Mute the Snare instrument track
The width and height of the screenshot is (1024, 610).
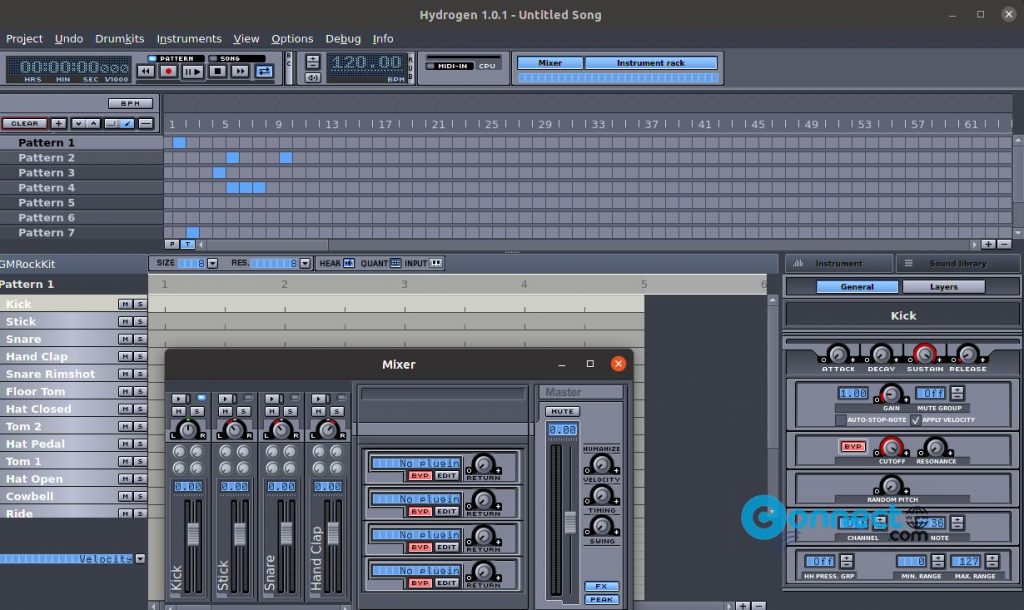pyautogui.click(x=125, y=338)
